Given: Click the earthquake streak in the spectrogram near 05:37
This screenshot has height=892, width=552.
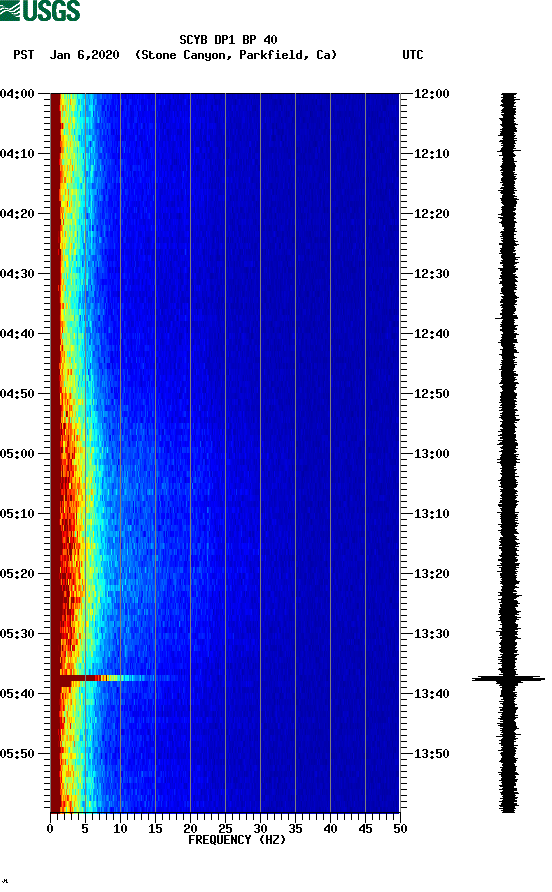Looking at the screenshot, I should point(114,678).
